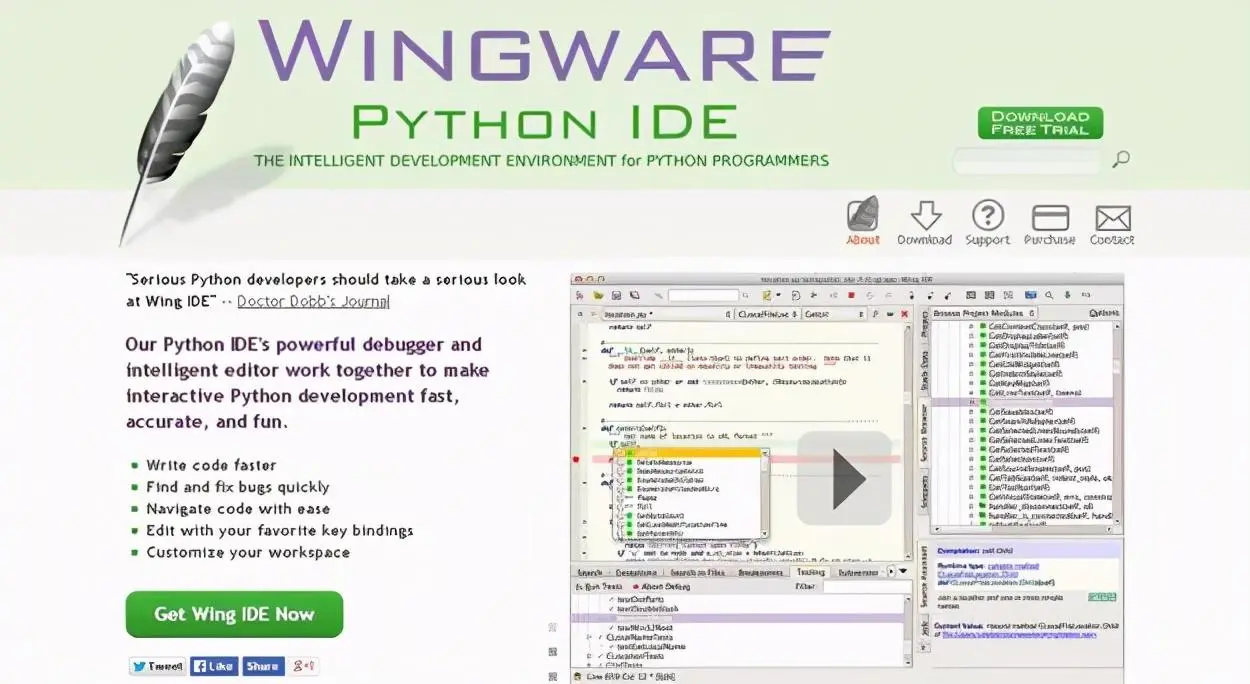
Task: Click the Get Wing IDE Now button
Action: (234, 614)
